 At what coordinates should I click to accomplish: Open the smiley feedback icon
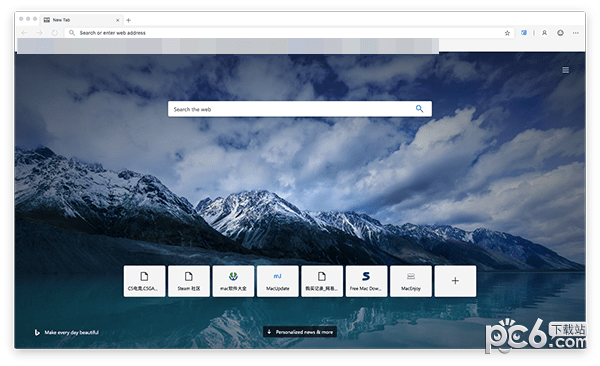(560, 33)
